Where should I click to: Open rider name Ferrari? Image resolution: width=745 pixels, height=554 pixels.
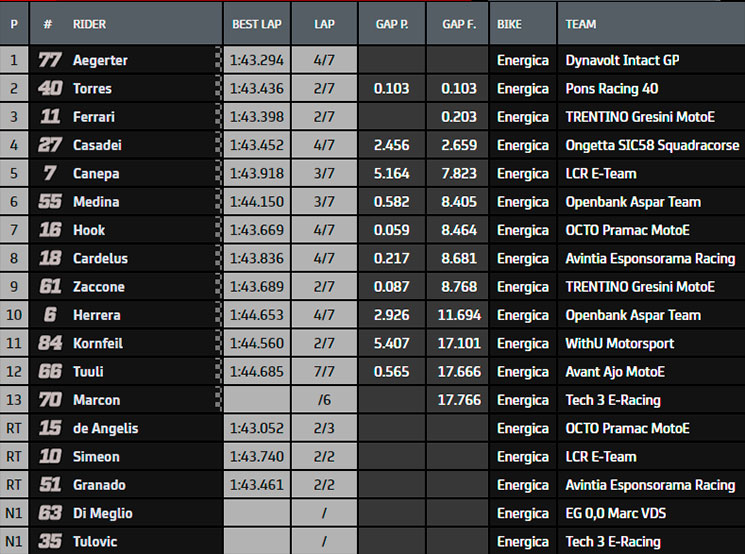94,117
